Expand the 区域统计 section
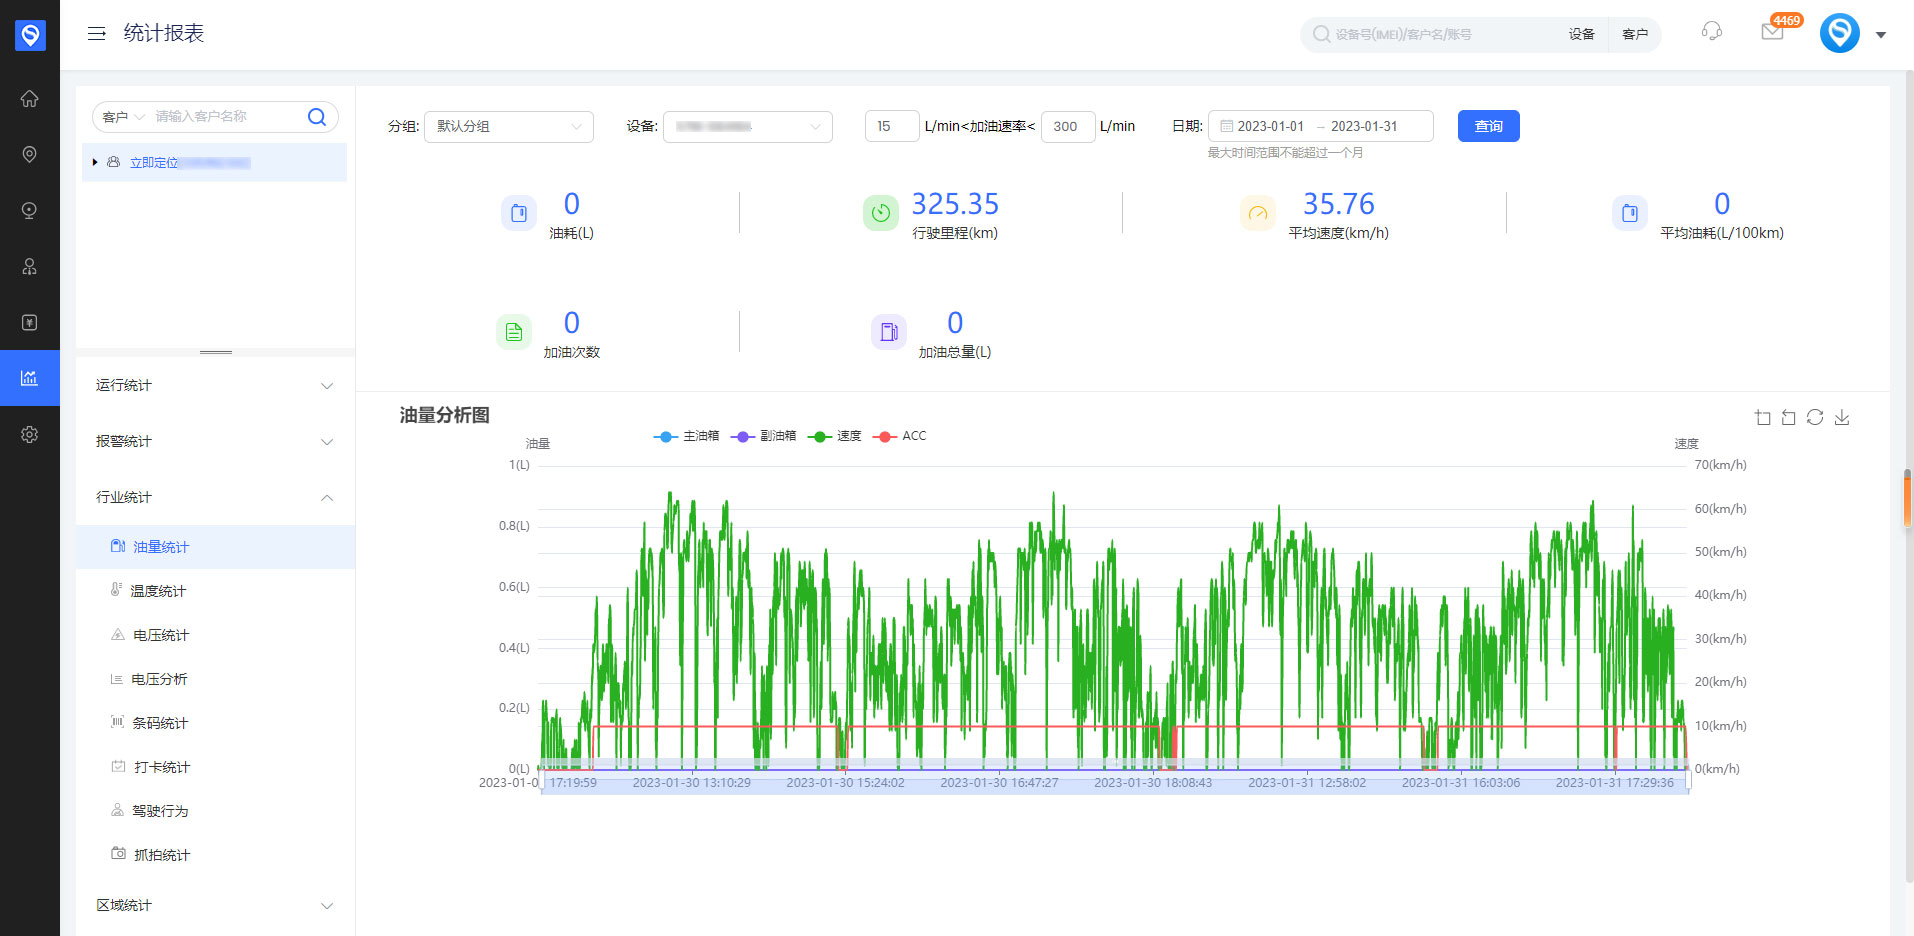The width and height of the screenshot is (1914, 936). [x=215, y=906]
